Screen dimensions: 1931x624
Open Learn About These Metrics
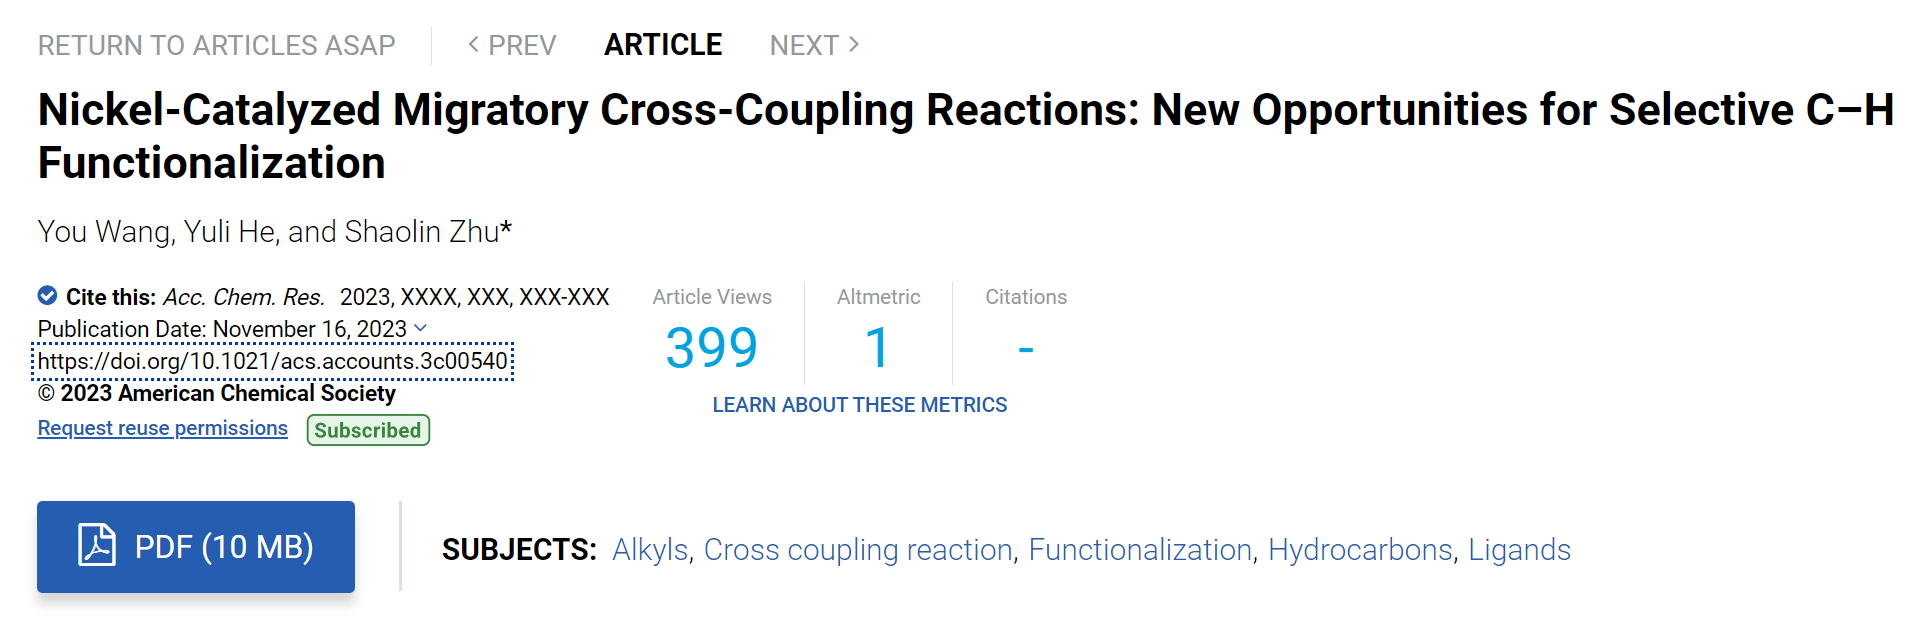click(x=860, y=405)
